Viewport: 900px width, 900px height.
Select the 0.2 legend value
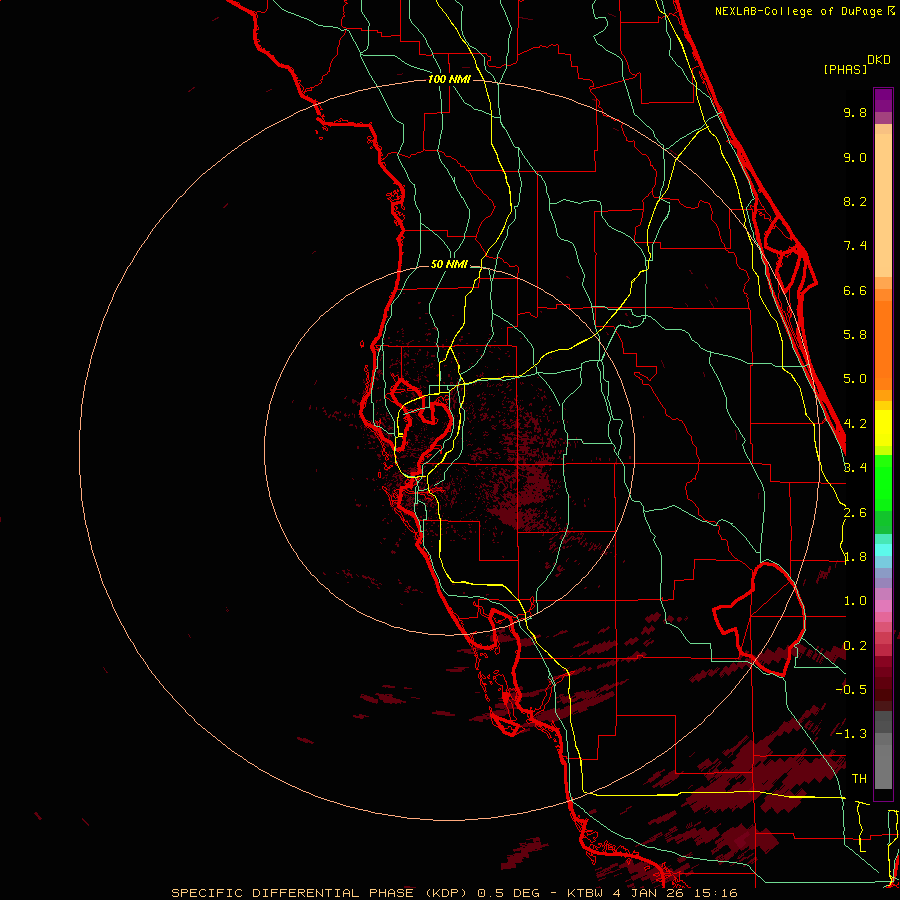(855, 646)
